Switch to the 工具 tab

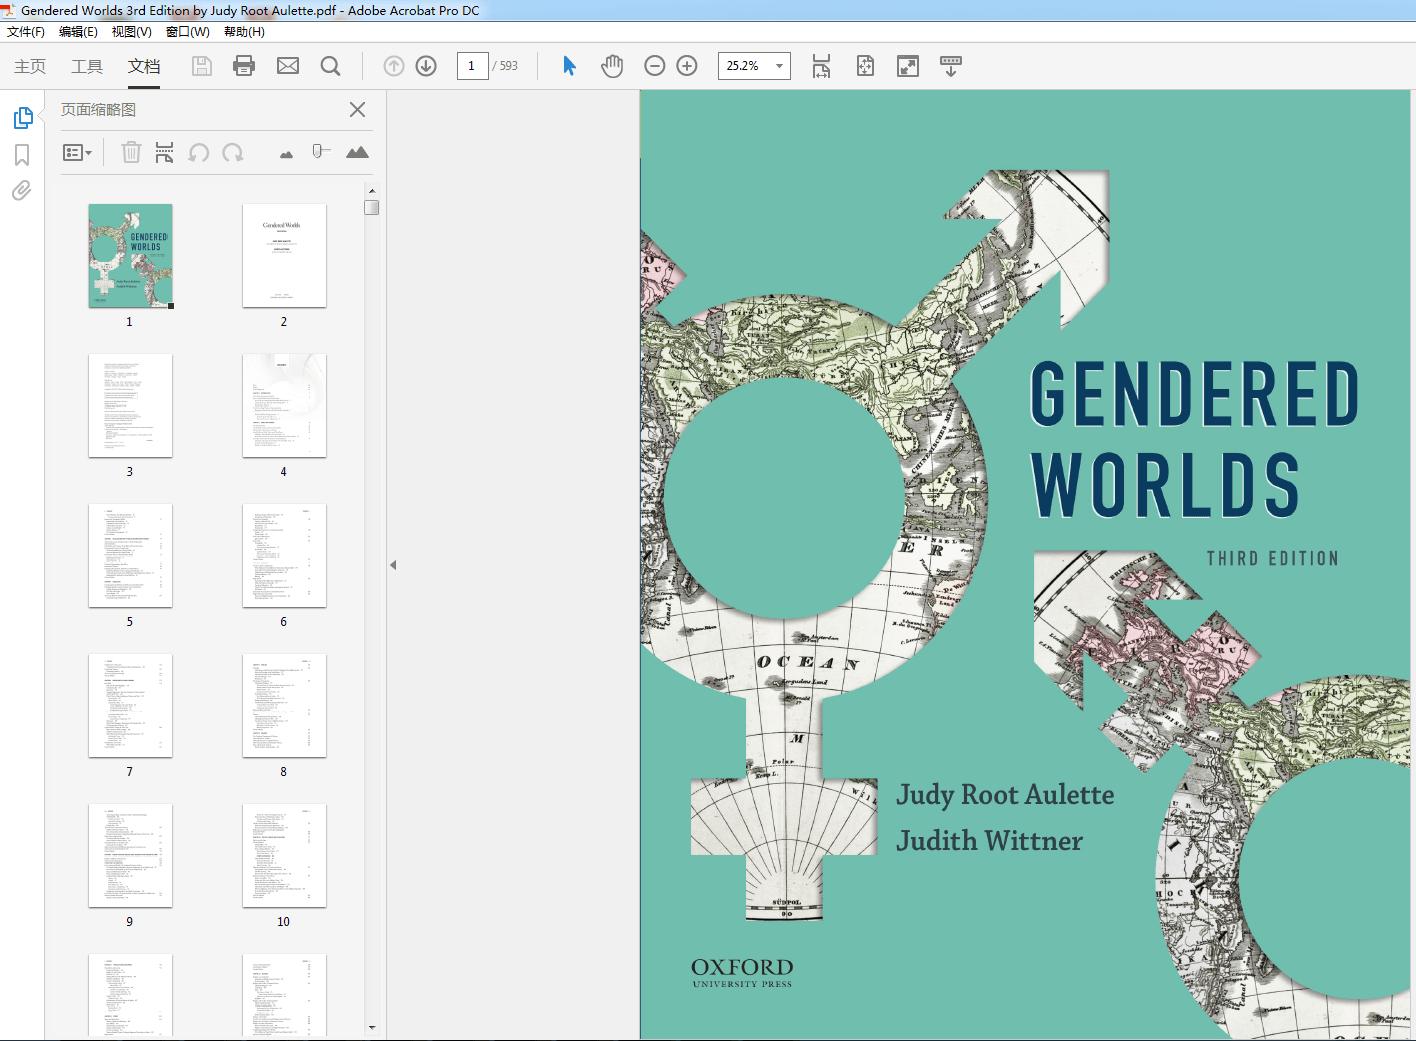pos(87,66)
